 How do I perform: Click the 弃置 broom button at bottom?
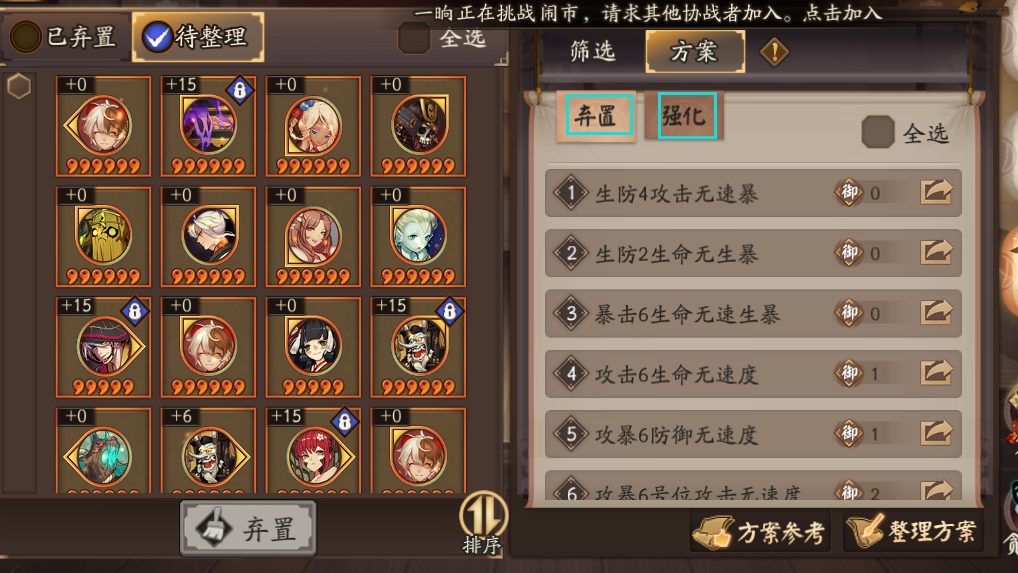click(x=248, y=528)
